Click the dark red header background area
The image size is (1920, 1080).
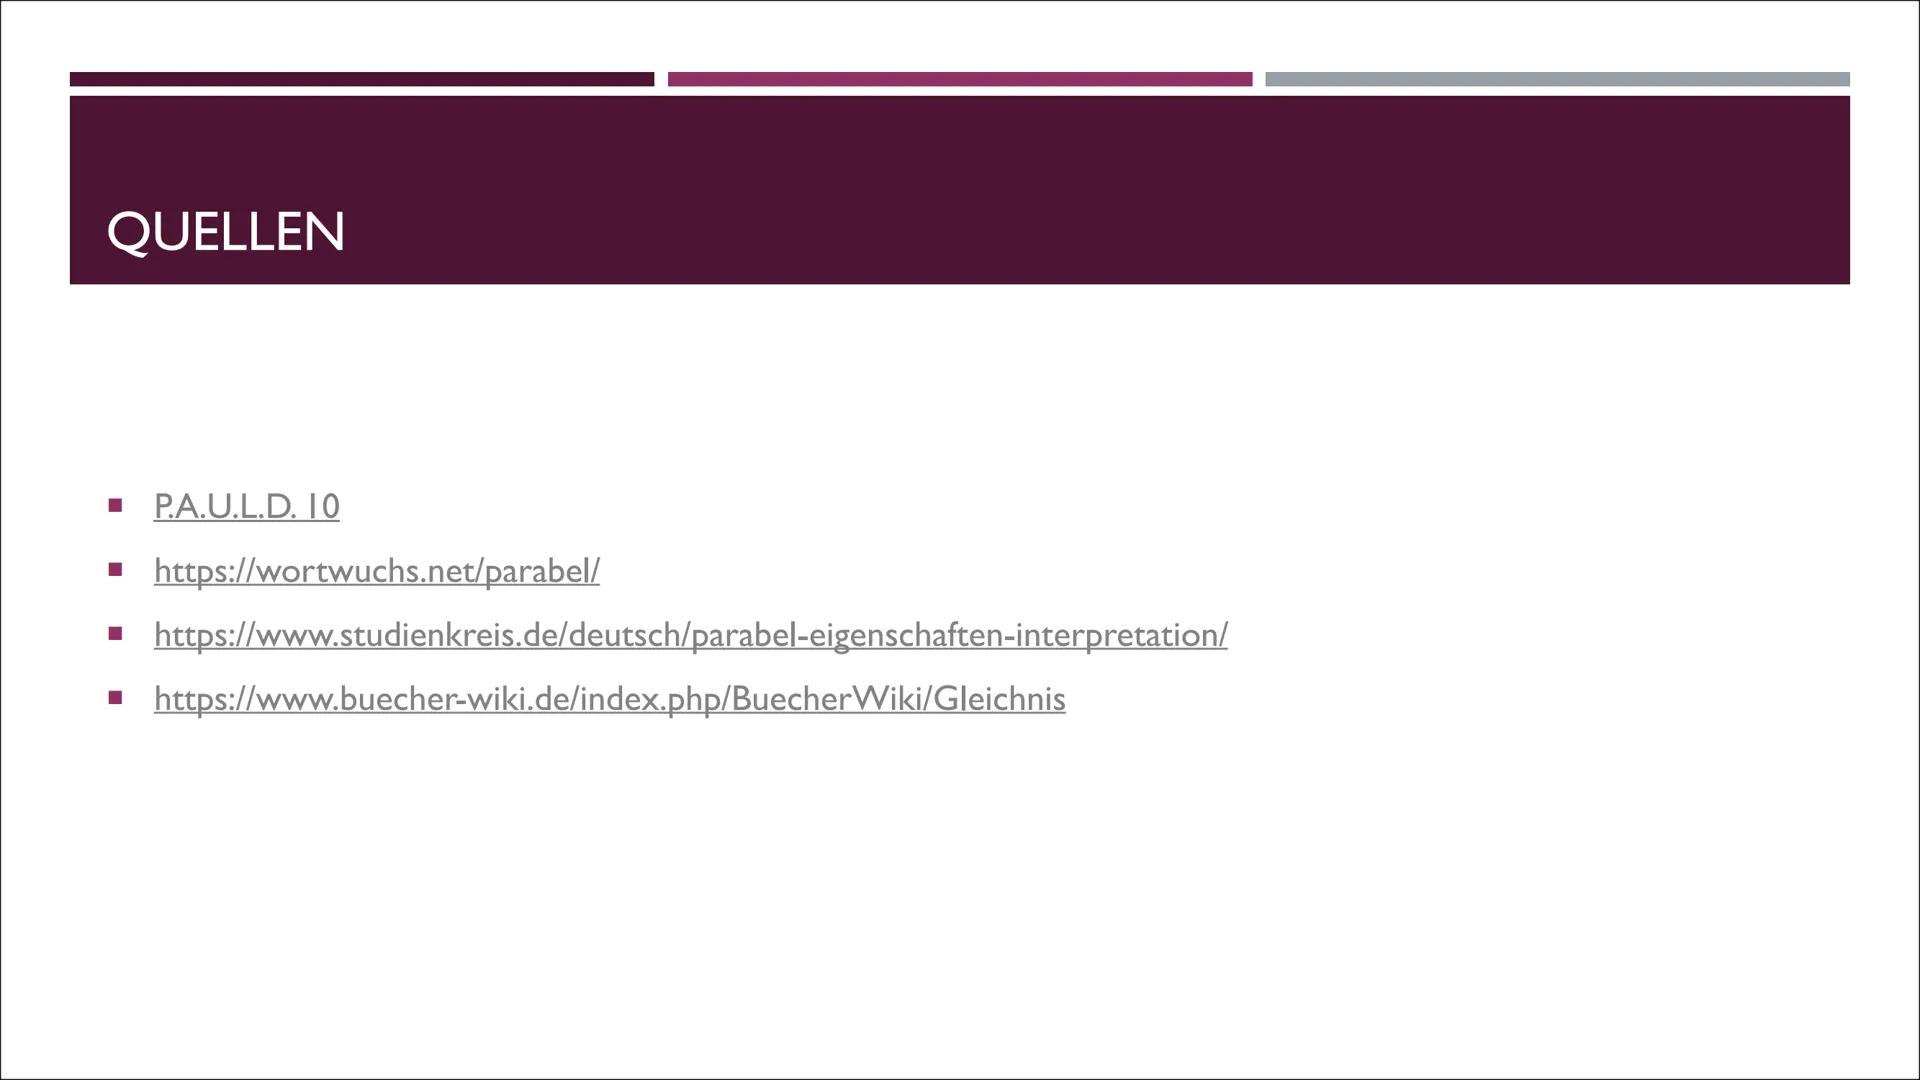coord(960,189)
